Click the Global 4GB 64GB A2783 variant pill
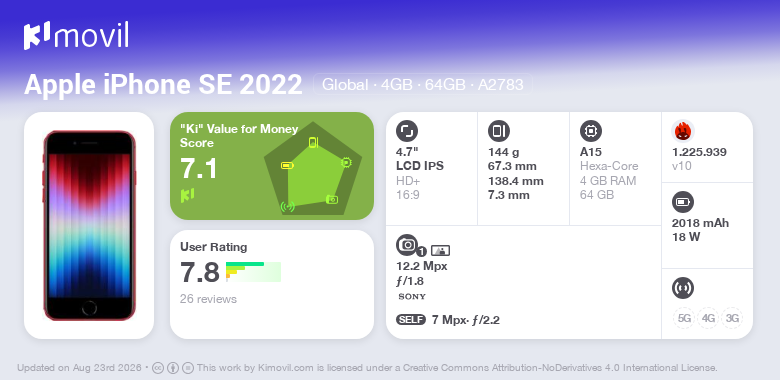The height and width of the screenshot is (380, 780). [423, 85]
